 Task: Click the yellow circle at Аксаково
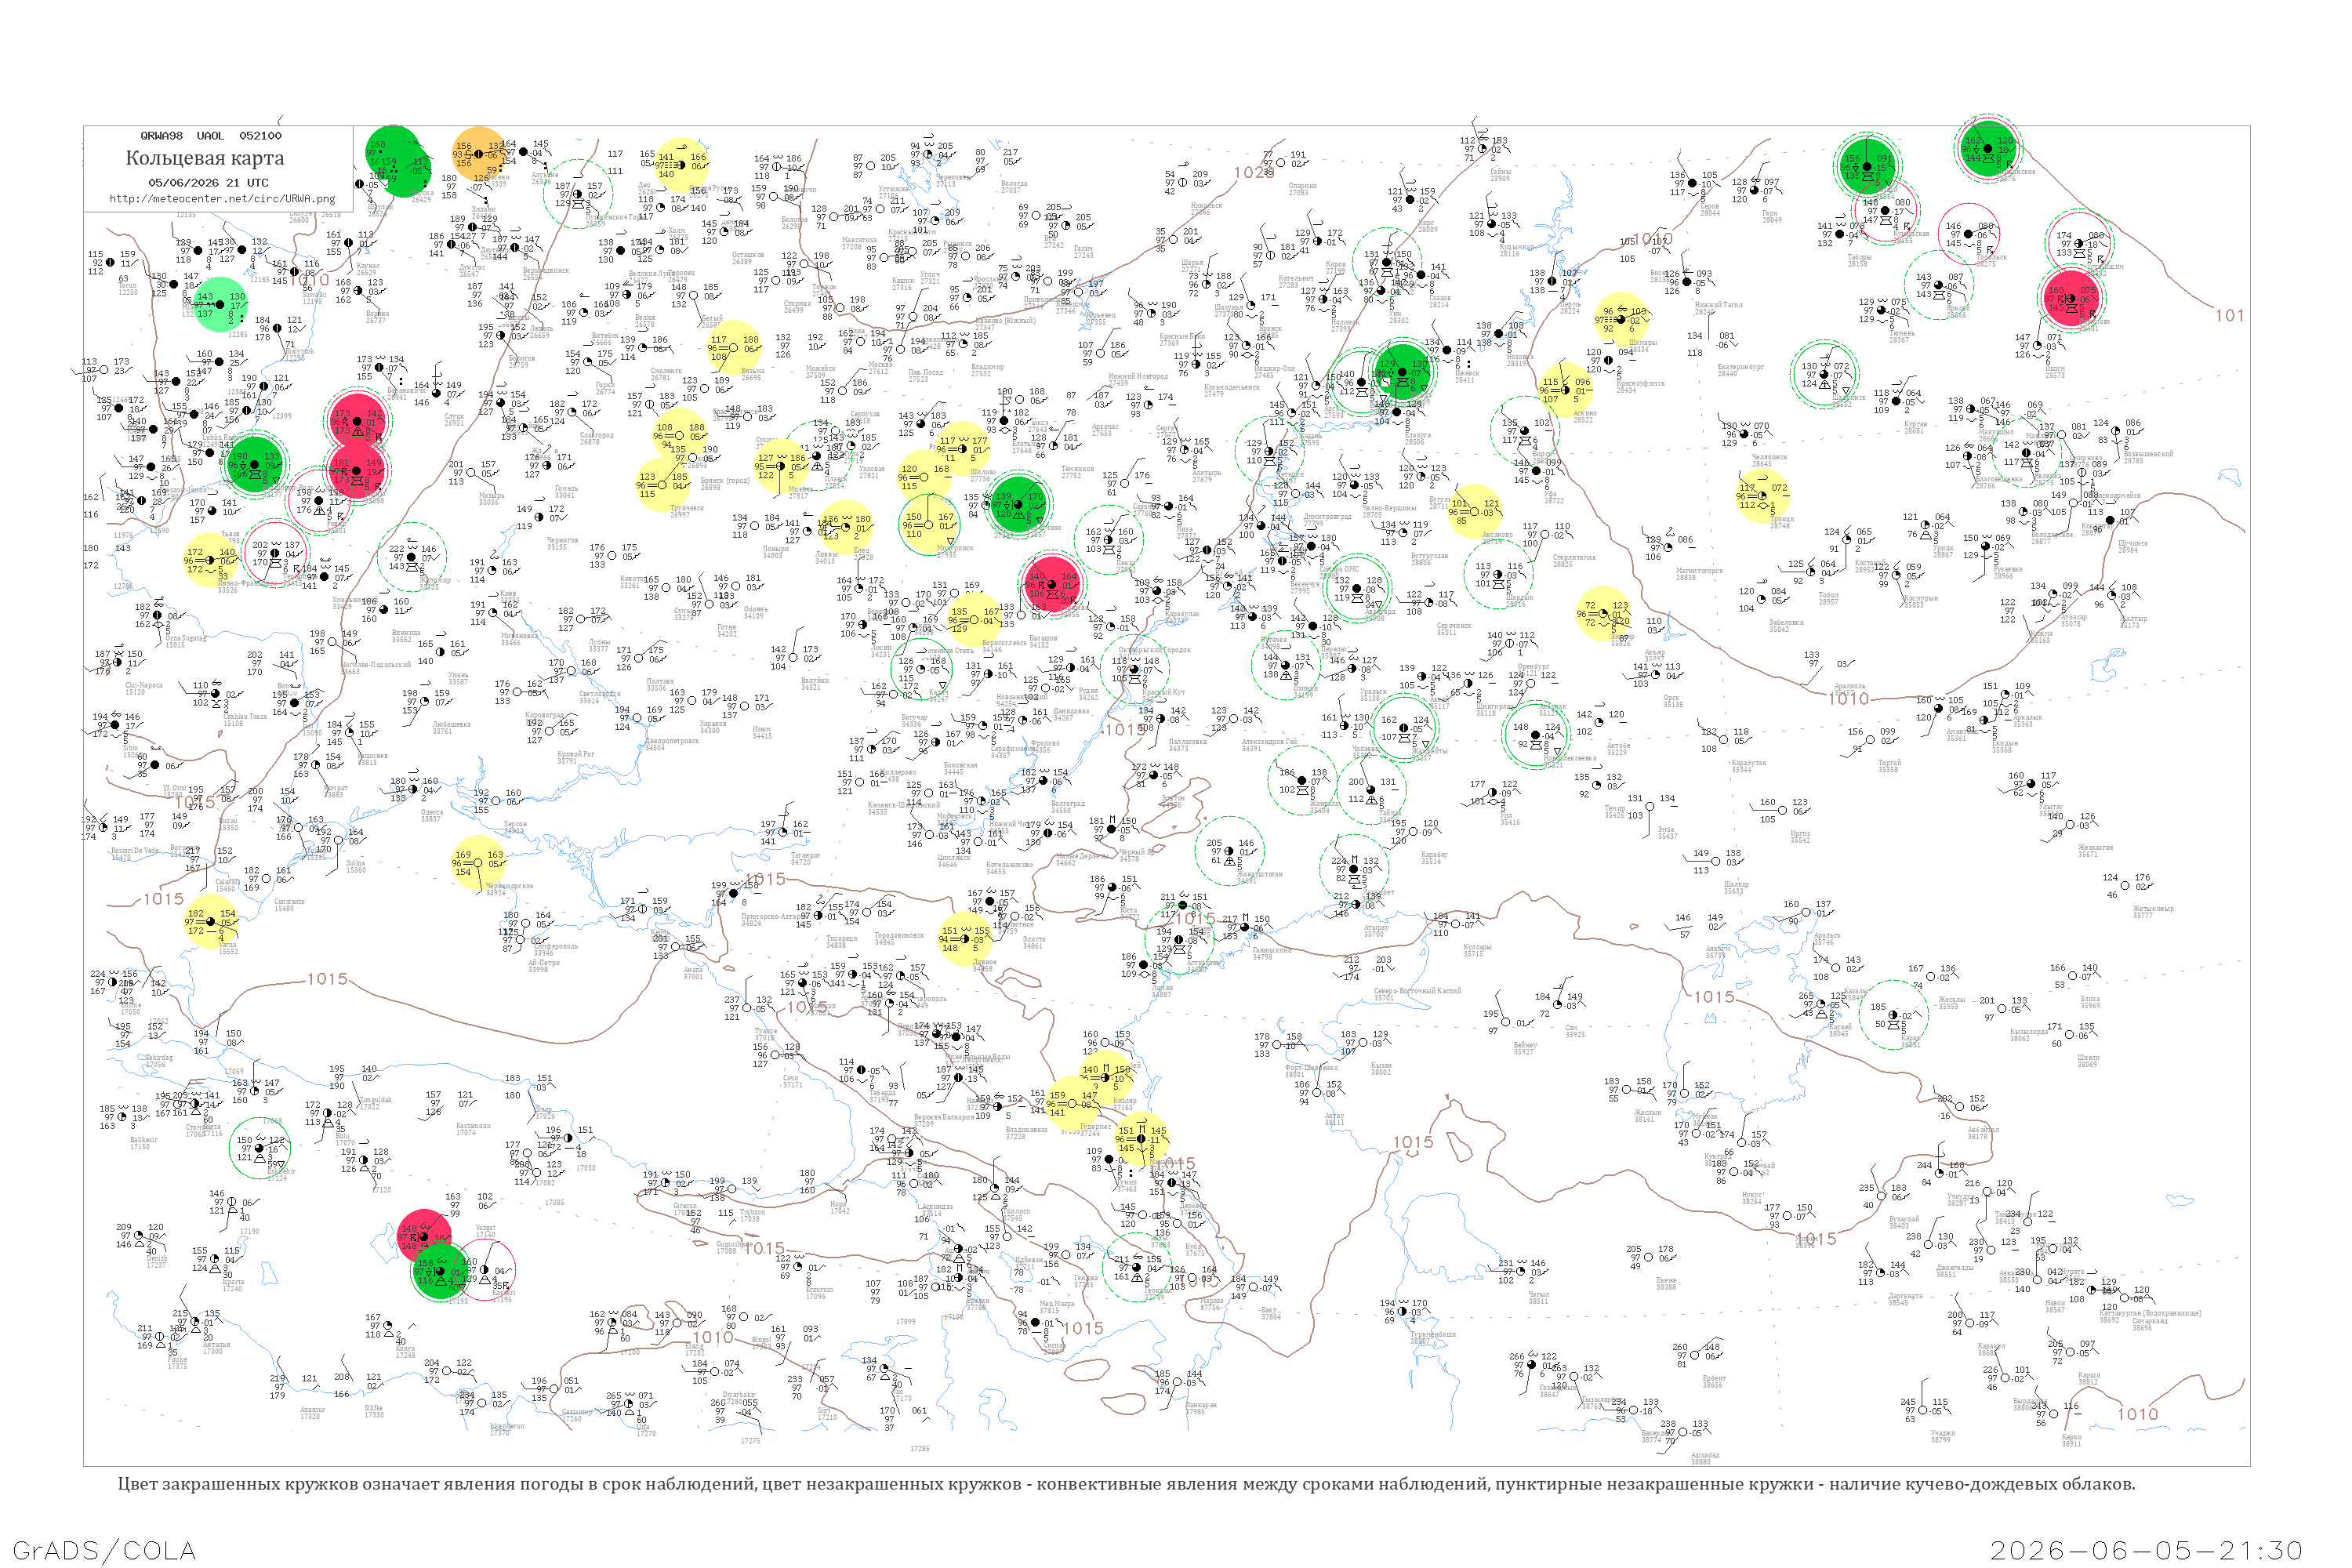tap(1476, 512)
